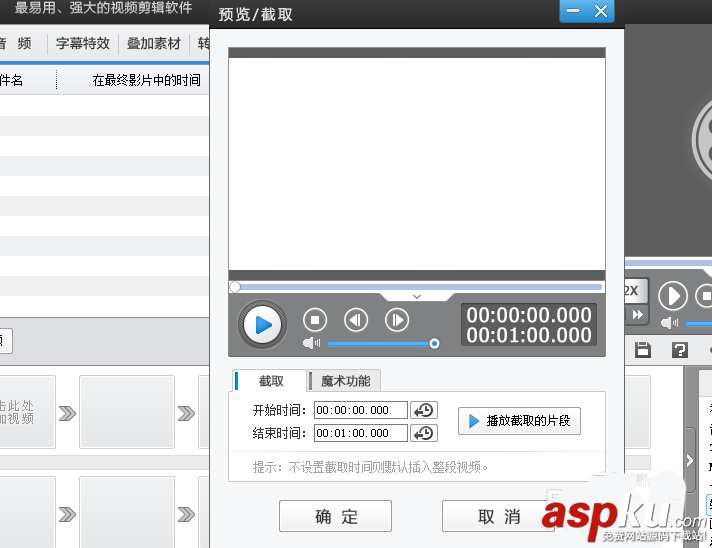712x548 pixels.
Task: Collapse the player controls with the chevron
Action: click(x=417, y=296)
